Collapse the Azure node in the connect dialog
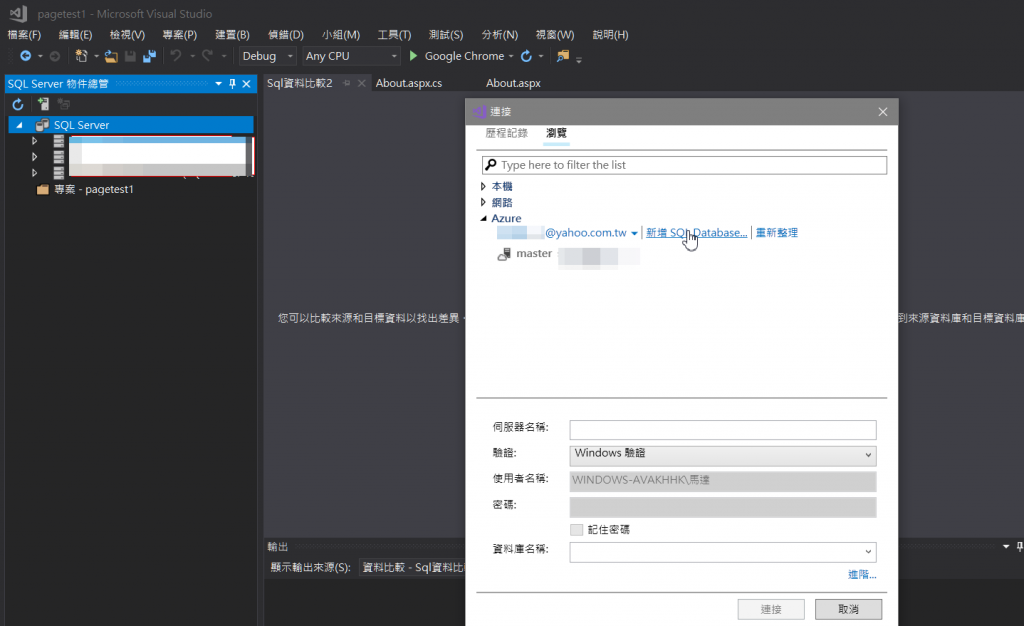This screenshot has width=1024, height=626. [484, 218]
